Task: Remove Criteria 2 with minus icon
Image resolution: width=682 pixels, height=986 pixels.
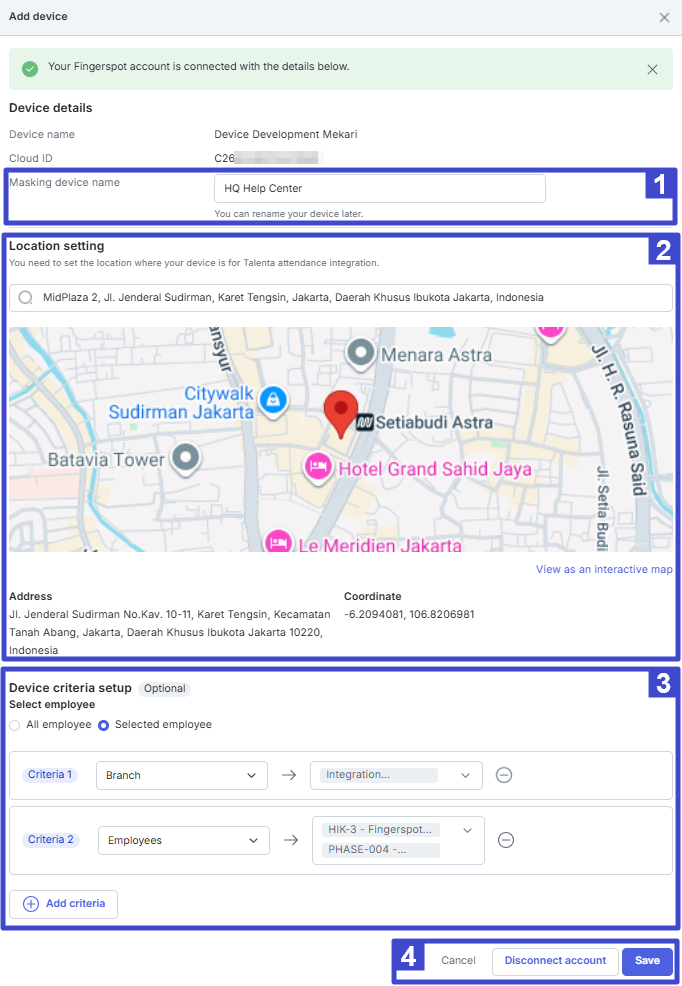Action: (506, 840)
